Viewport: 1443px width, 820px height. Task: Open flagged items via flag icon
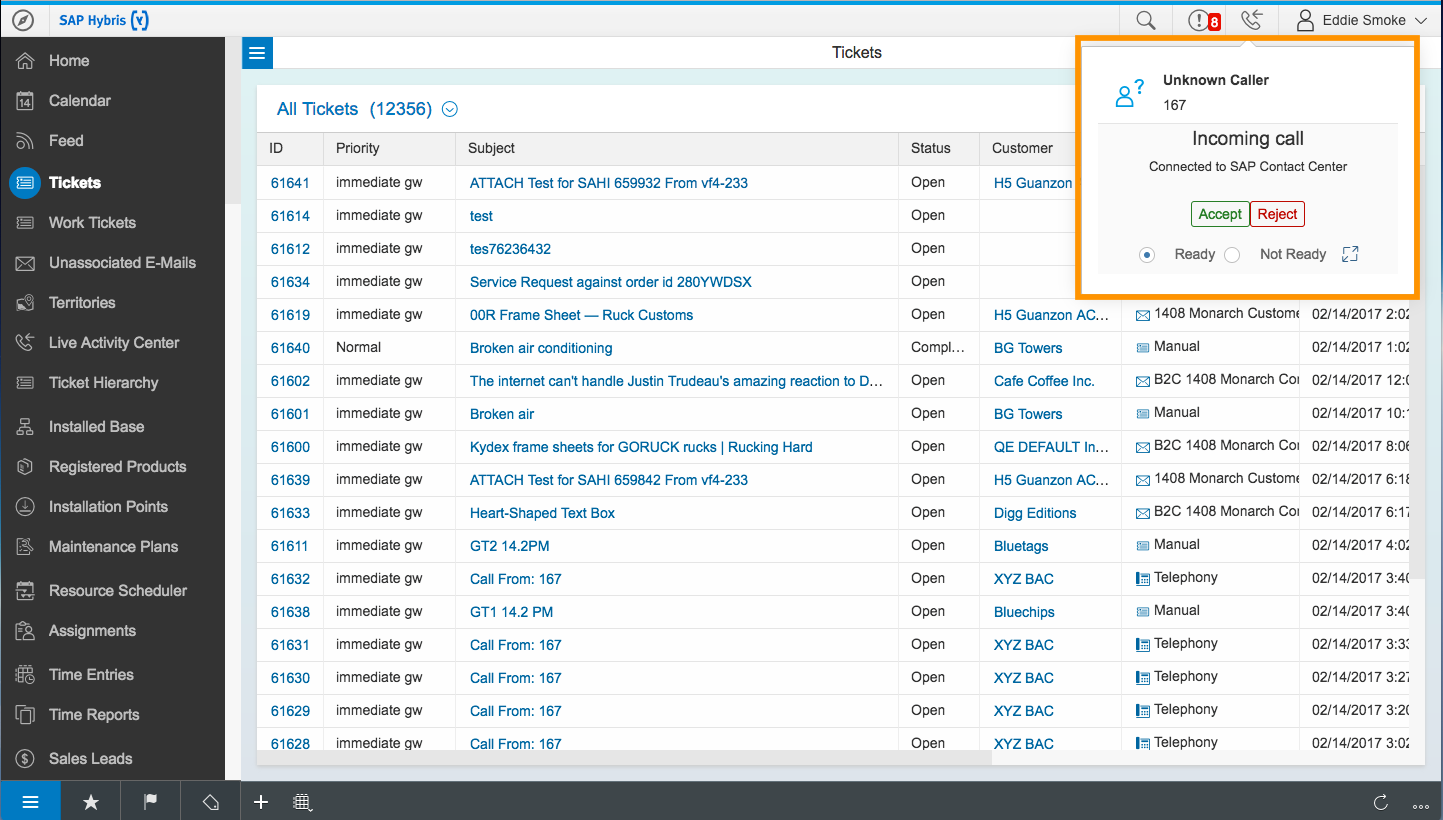coord(151,801)
